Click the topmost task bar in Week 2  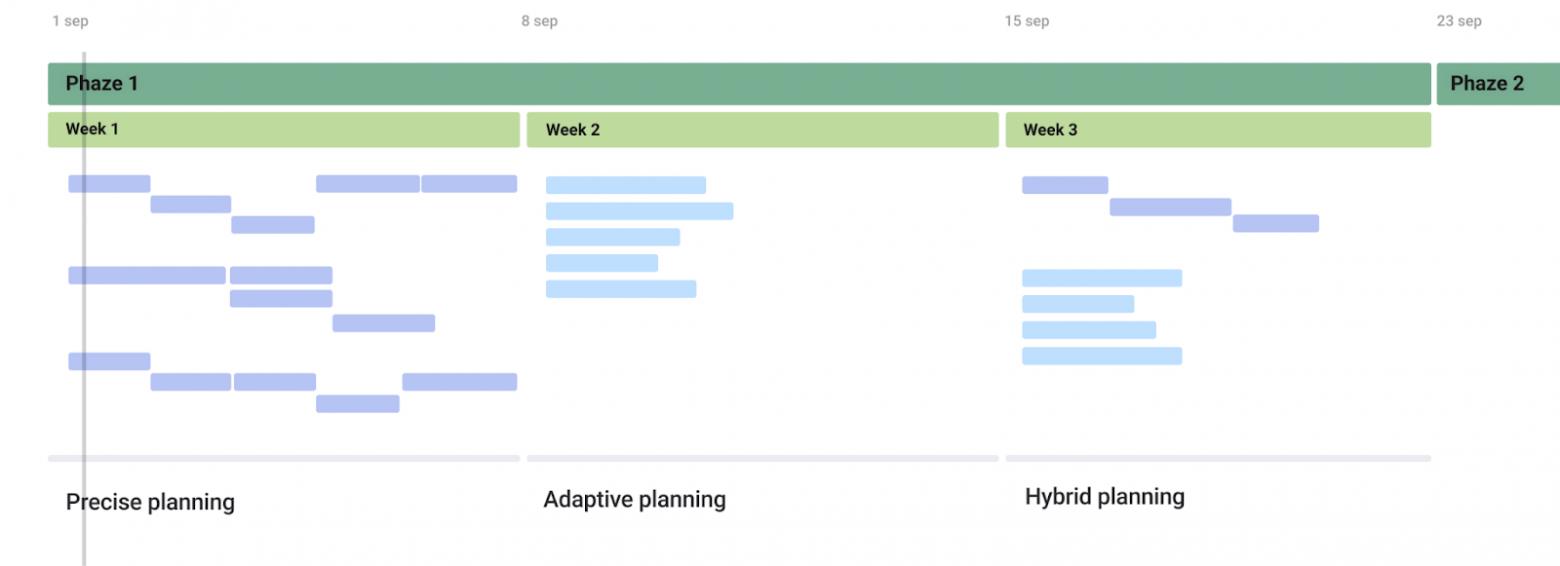tap(626, 185)
